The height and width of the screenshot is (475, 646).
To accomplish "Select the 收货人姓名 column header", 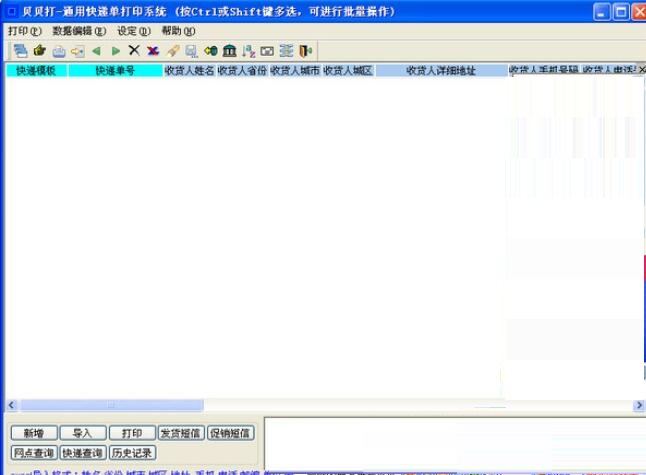I will 190,70.
